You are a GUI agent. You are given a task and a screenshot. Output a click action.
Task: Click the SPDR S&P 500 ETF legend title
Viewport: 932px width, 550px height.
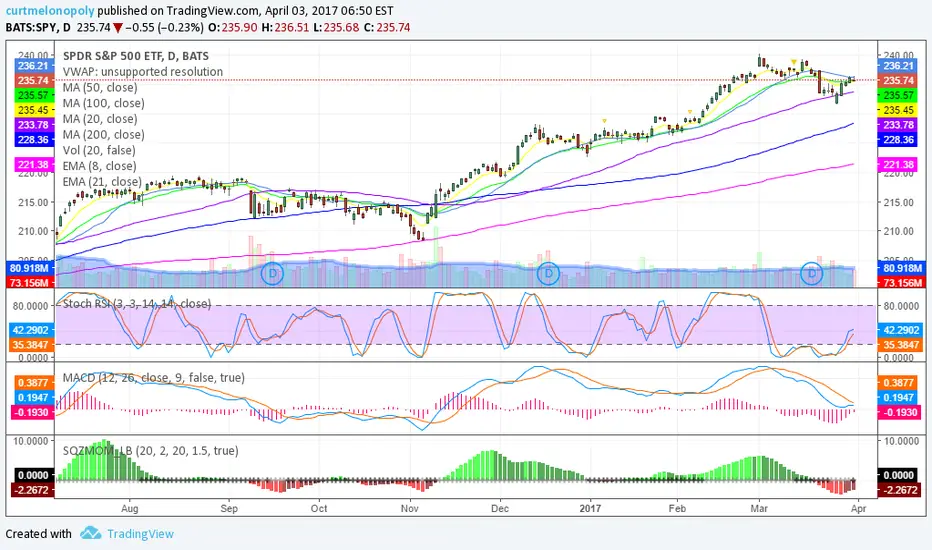pos(136,56)
